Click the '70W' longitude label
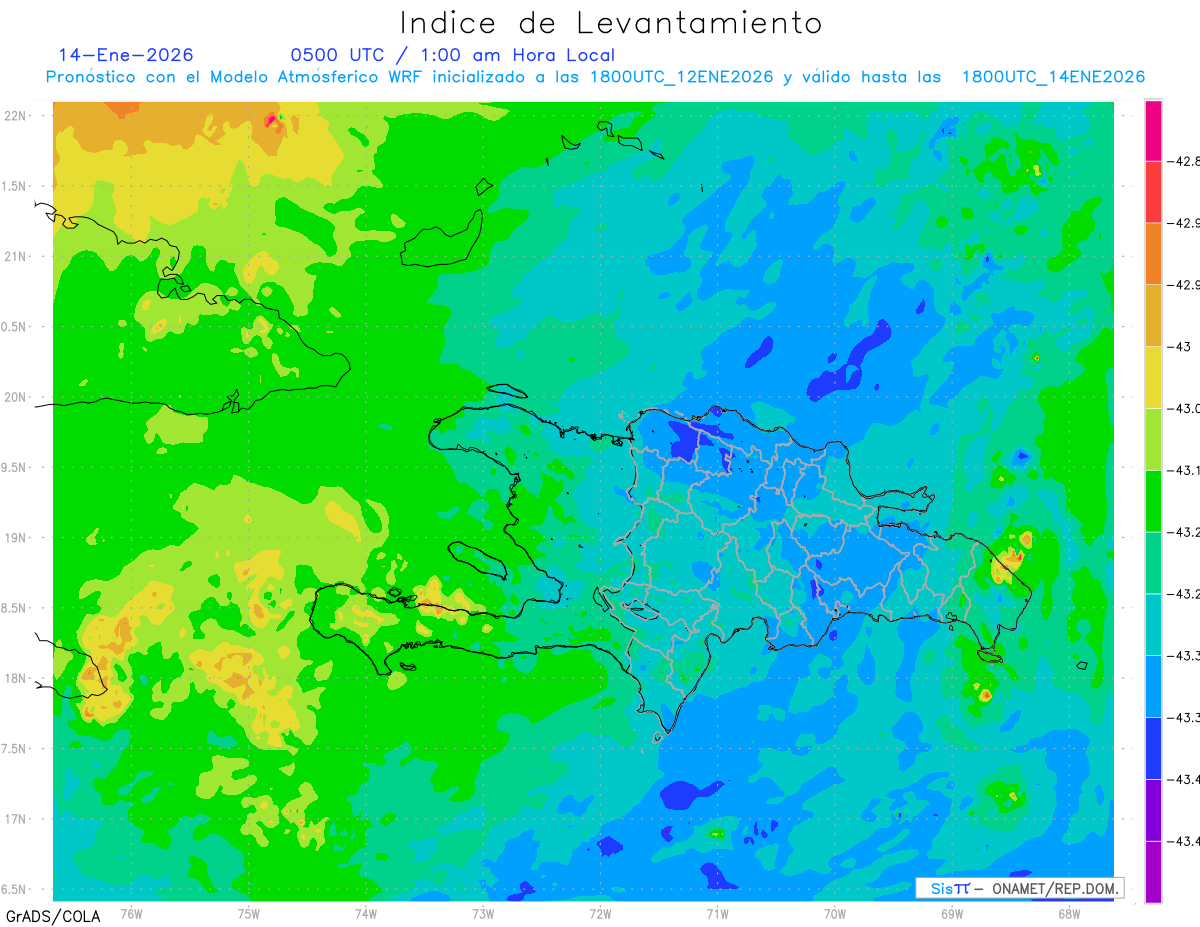The height and width of the screenshot is (927, 1200). (835, 914)
